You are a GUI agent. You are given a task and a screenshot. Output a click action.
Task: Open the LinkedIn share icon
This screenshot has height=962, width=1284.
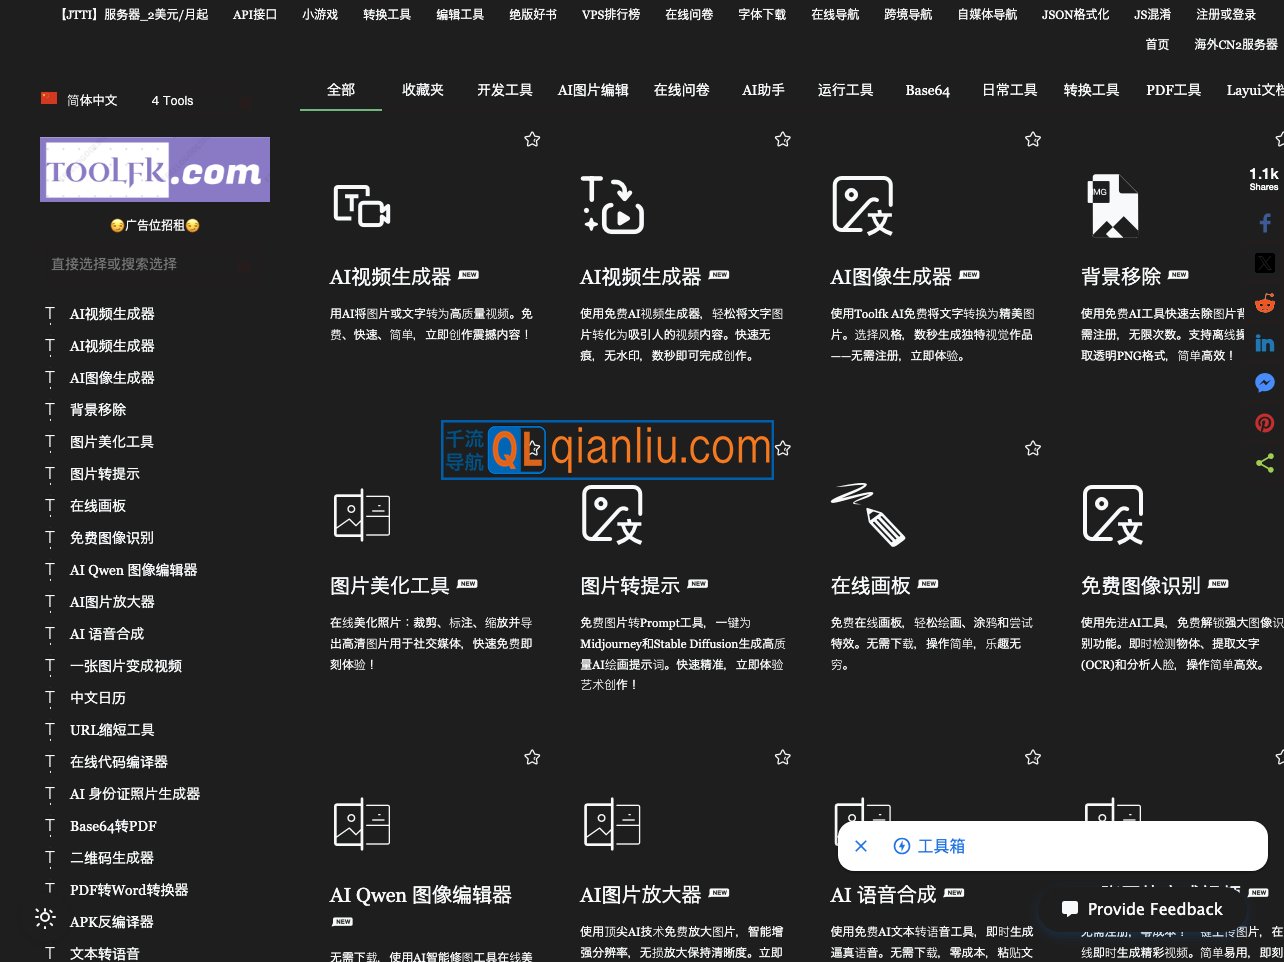[x=1265, y=342]
